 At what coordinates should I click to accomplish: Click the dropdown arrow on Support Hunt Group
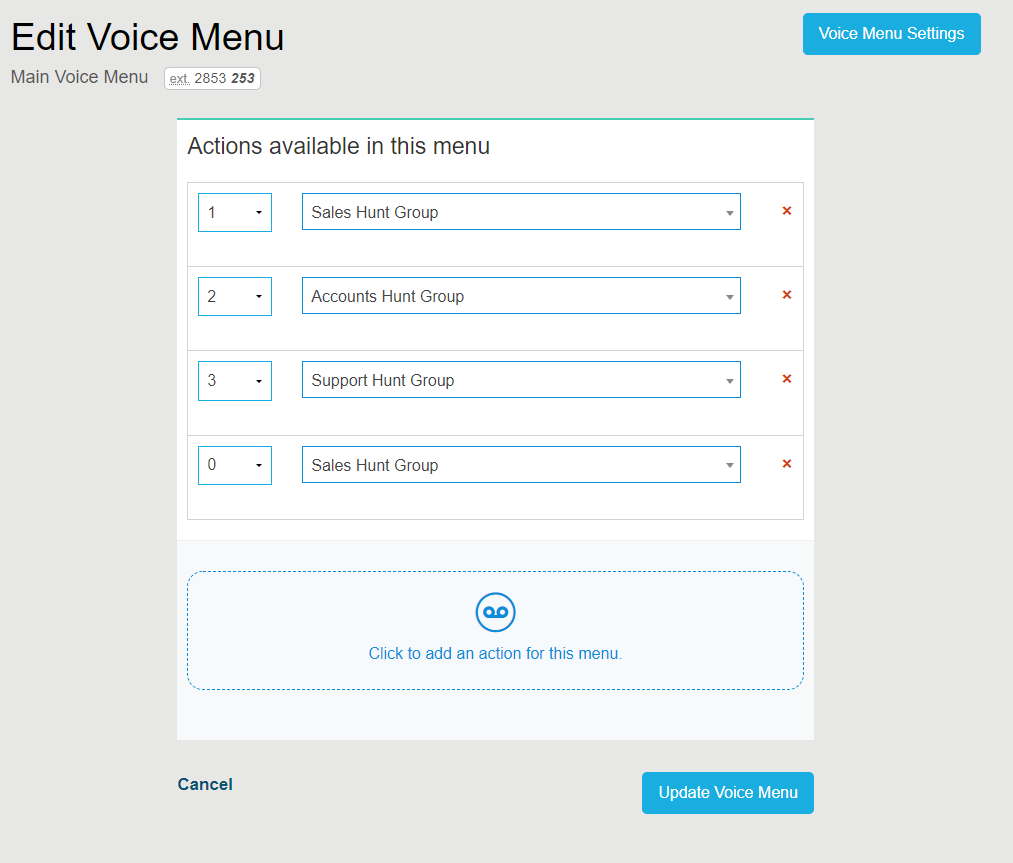[729, 379]
